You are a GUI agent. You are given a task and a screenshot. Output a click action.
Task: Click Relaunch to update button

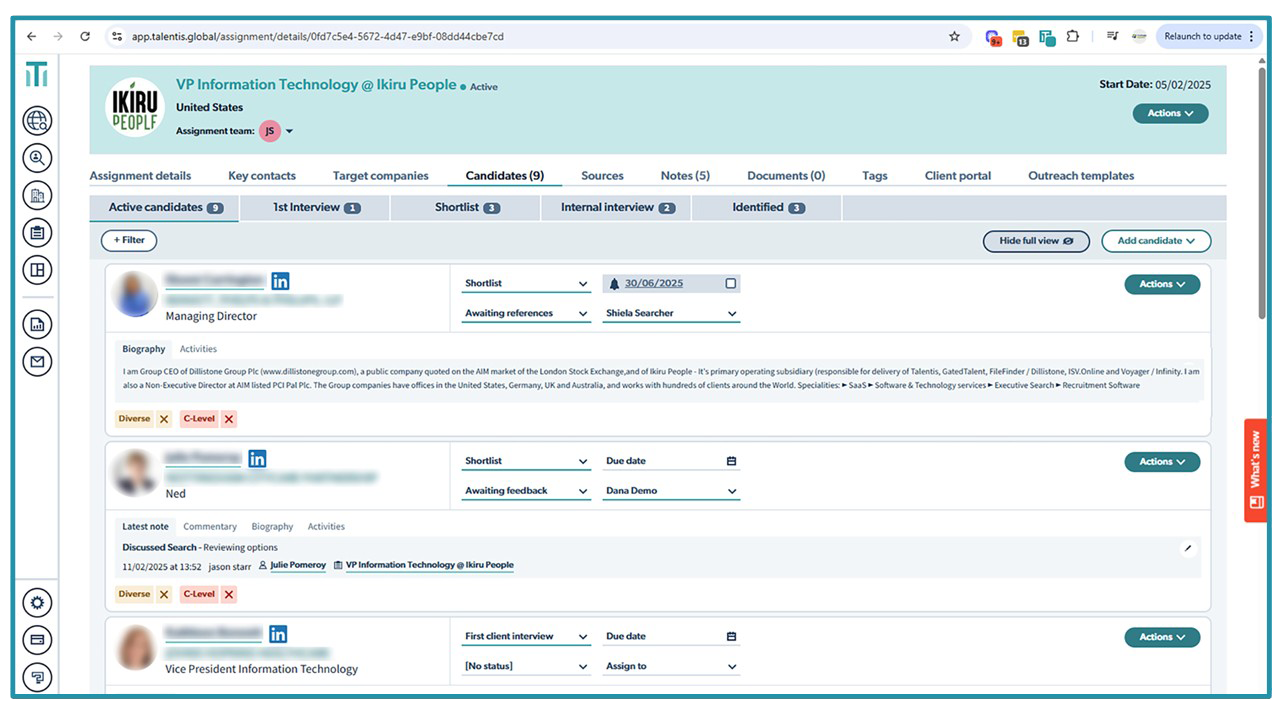(1208, 36)
